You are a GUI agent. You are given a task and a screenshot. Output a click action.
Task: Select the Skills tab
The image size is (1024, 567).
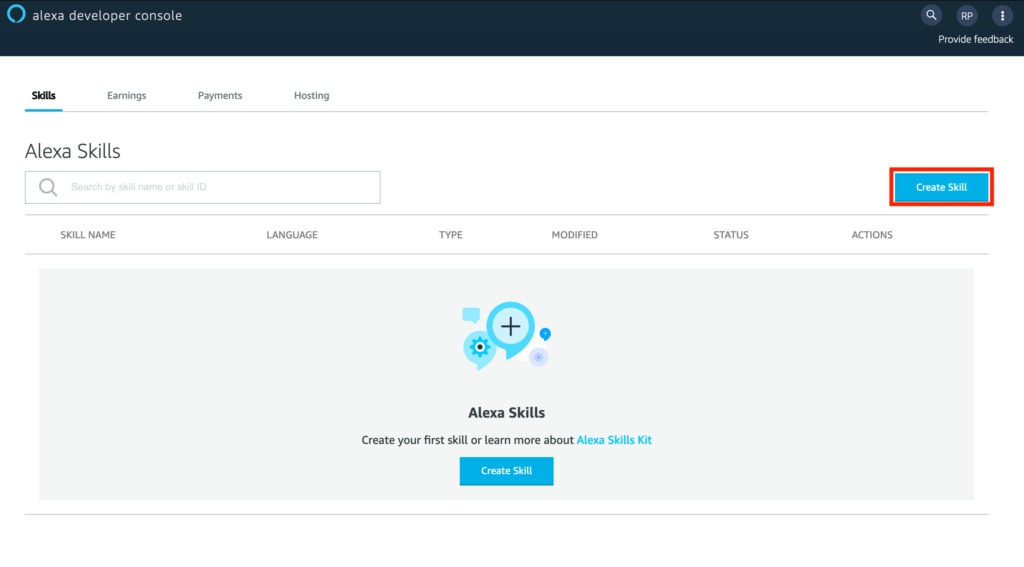click(44, 96)
